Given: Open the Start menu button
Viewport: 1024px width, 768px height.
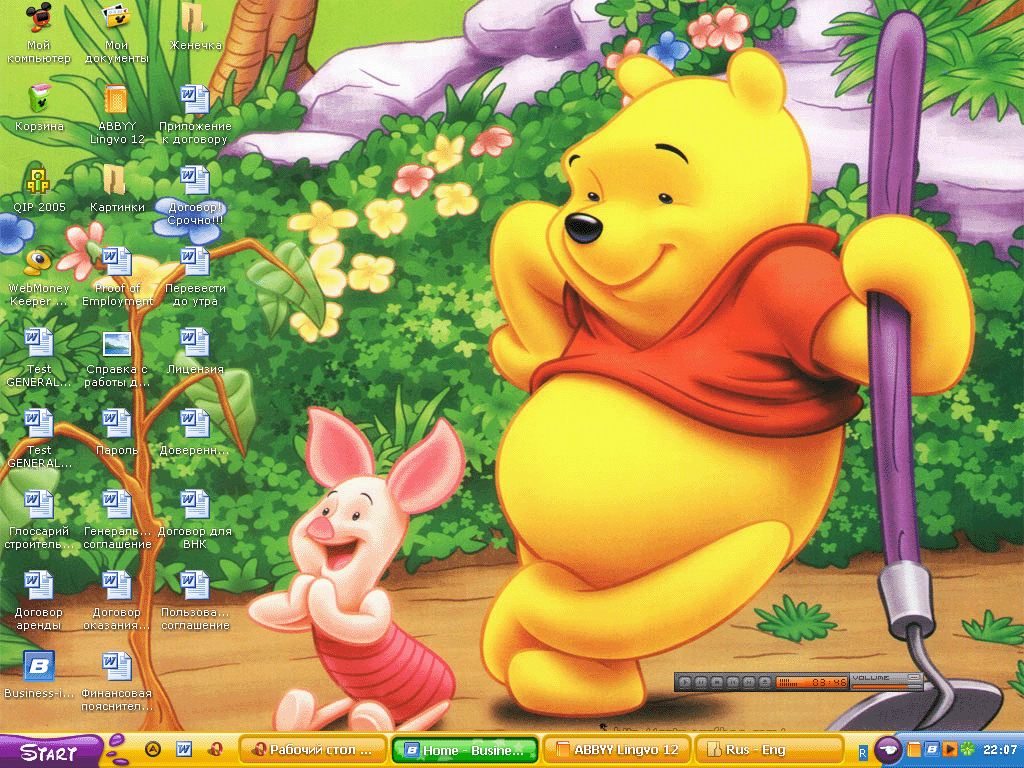Looking at the screenshot, I should [50, 752].
